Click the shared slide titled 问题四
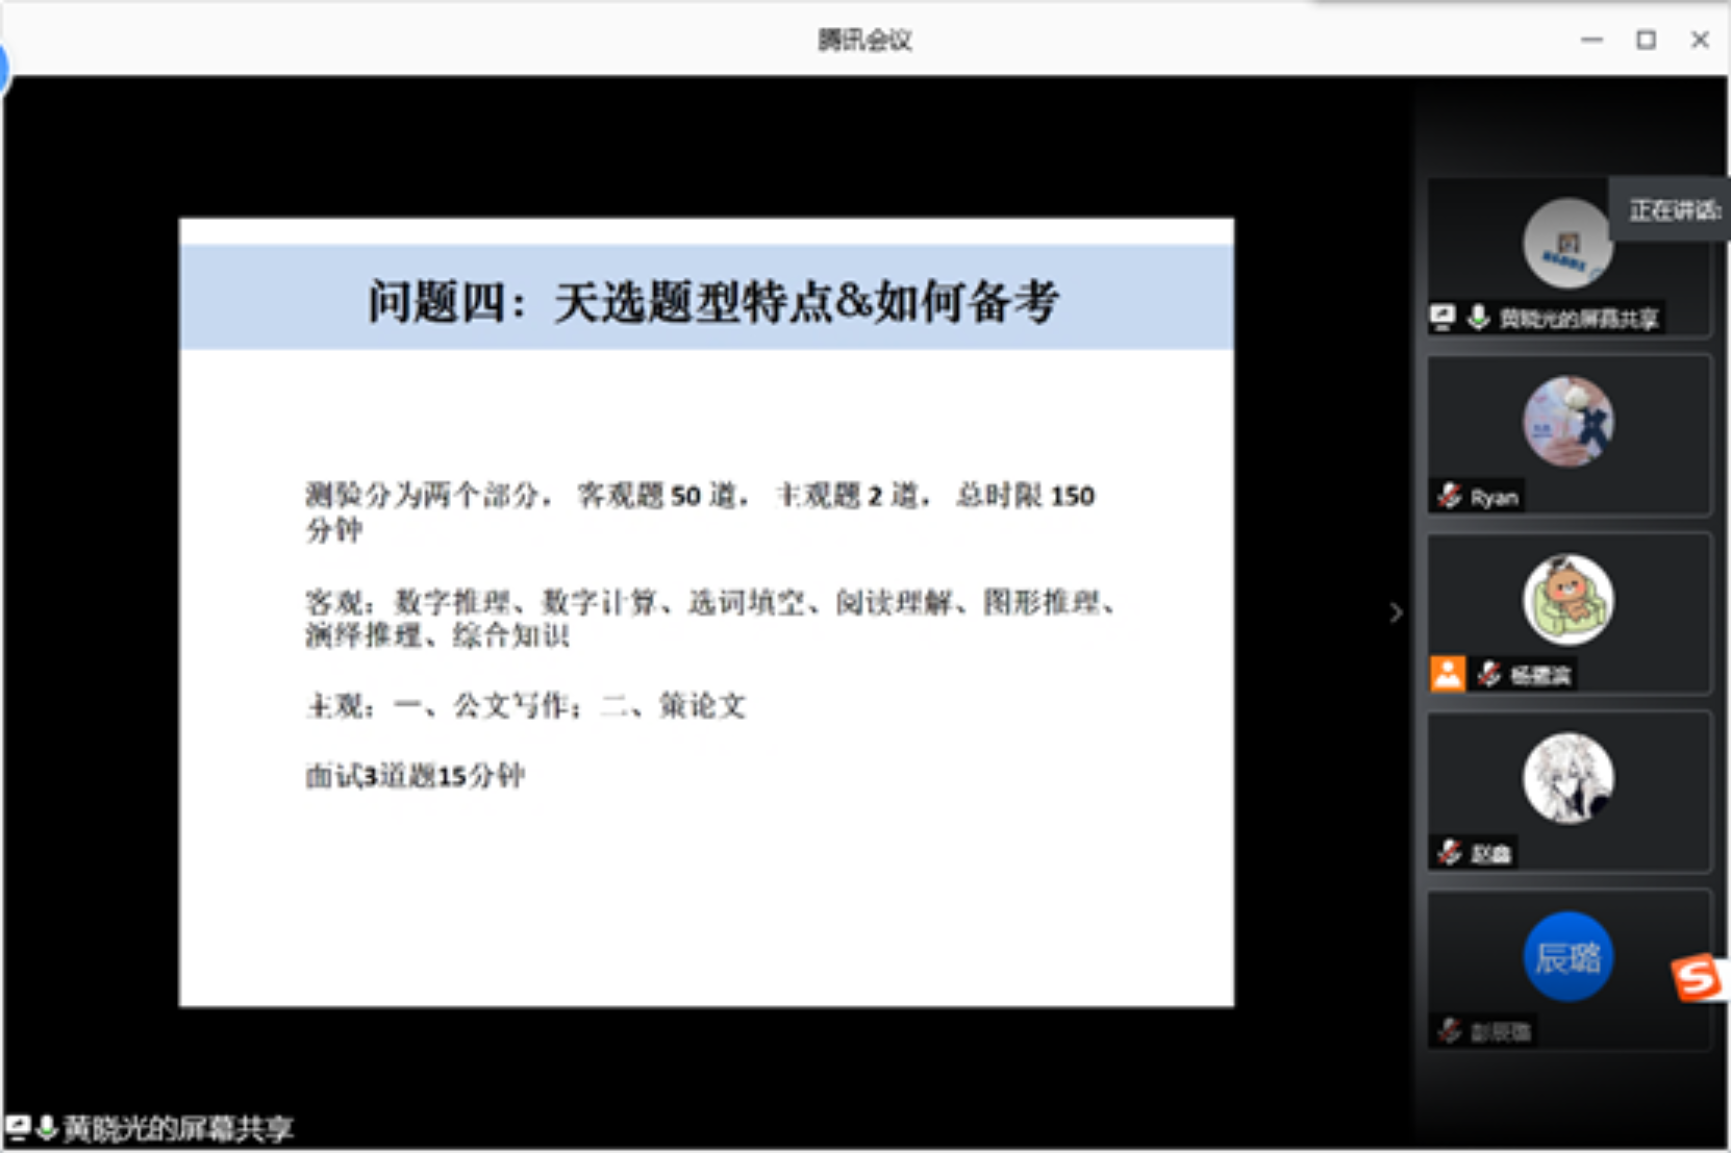Image resolution: width=1732 pixels, height=1154 pixels. [706, 612]
